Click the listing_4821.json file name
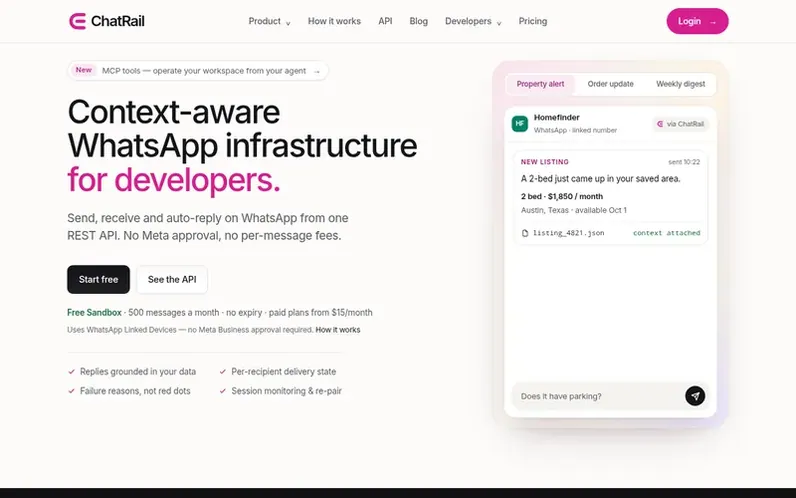 point(568,233)
